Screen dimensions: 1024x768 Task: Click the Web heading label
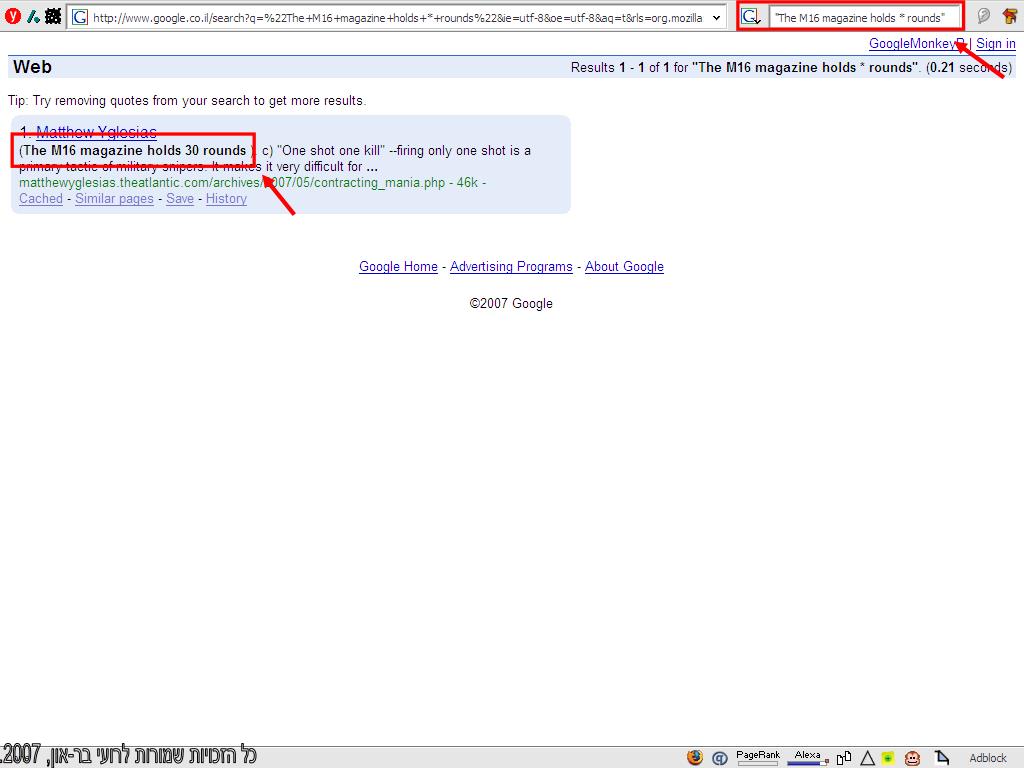[x=32, y=67]
